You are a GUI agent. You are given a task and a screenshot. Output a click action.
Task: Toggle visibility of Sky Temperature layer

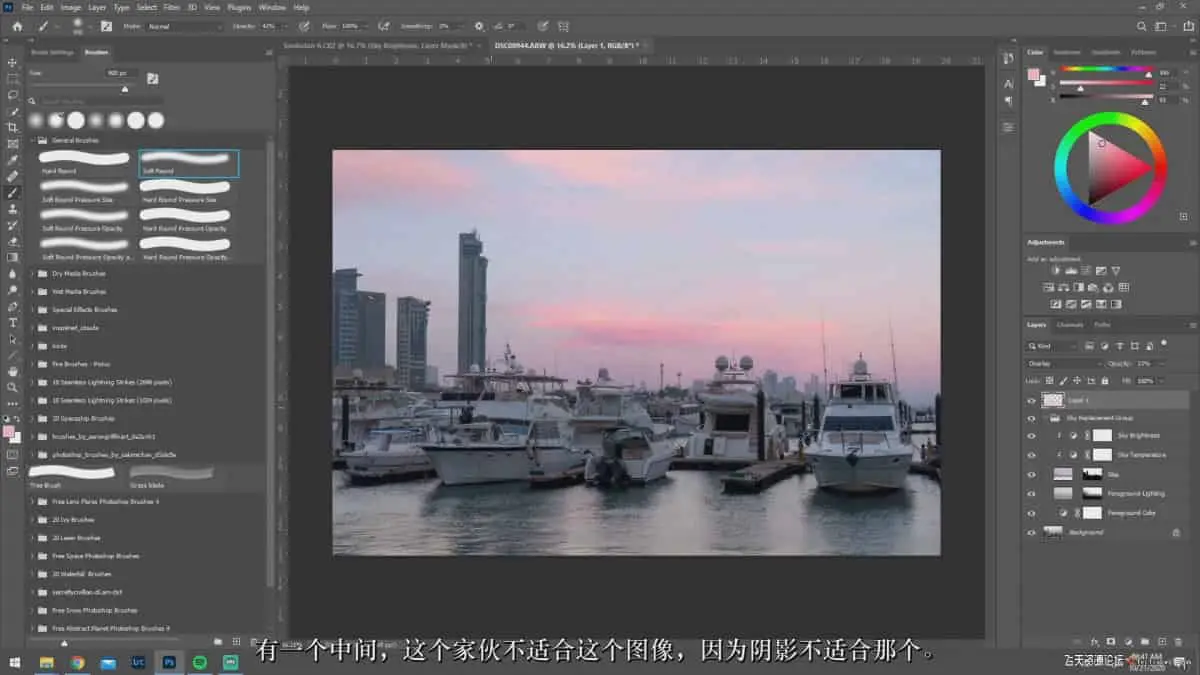tap(1031, 455)
